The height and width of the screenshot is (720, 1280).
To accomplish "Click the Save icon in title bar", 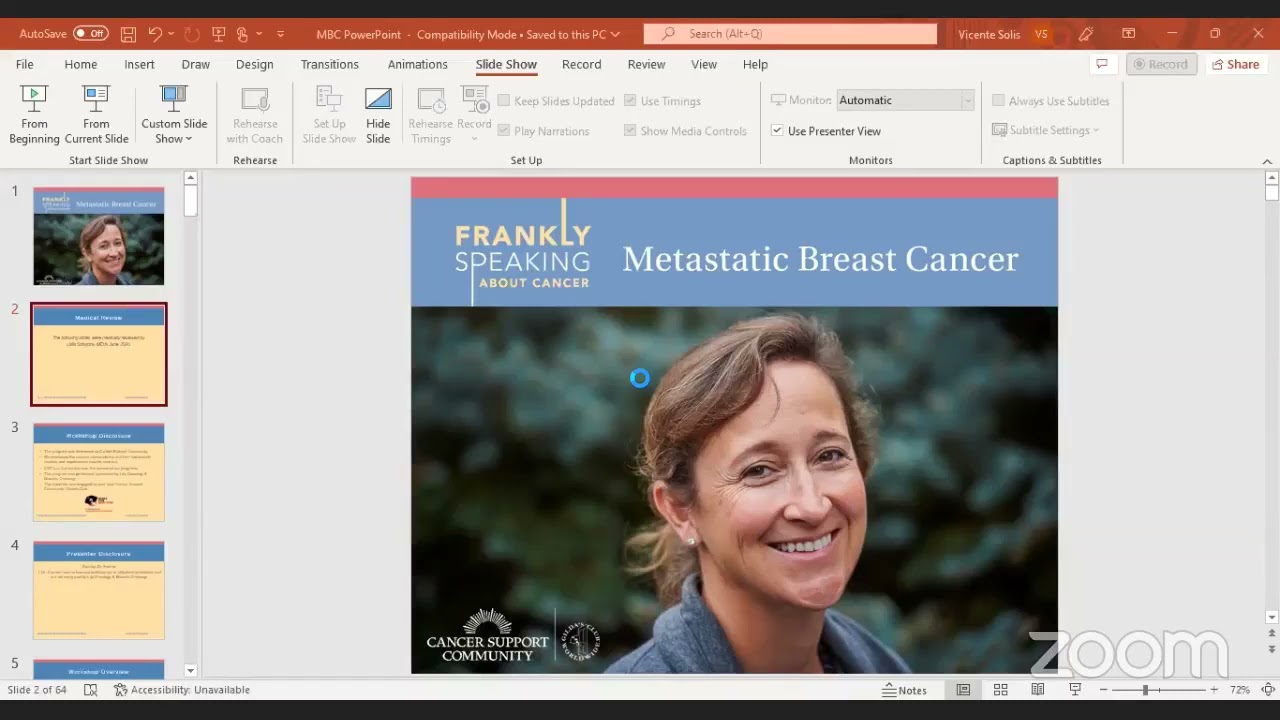I will coord(128,34).
